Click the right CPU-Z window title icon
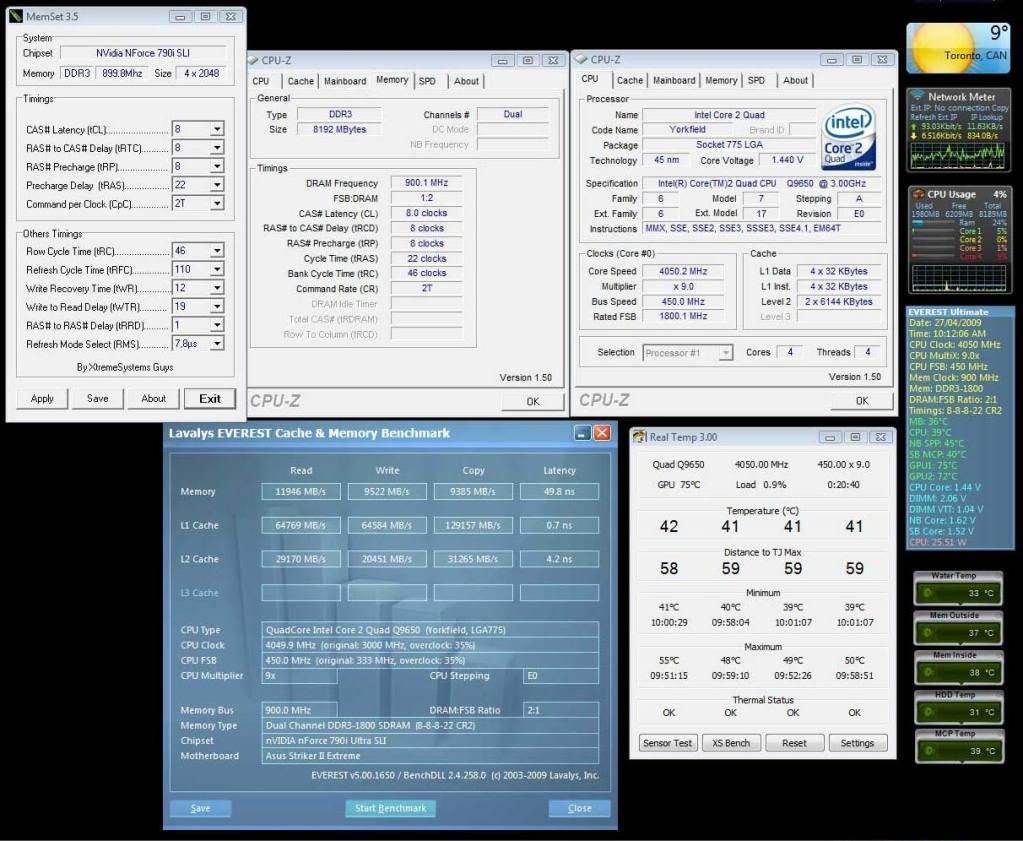The height and width of the screenshot is (841, 1023). tap(581, 59)
